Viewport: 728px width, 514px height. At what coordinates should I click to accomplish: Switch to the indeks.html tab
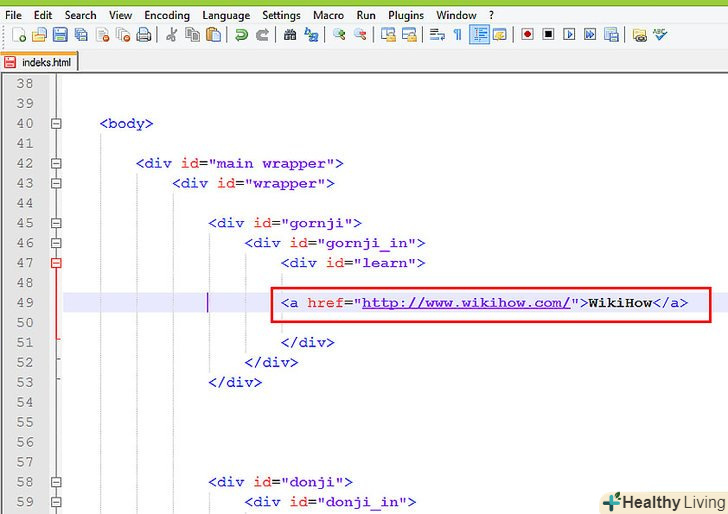[41, 62]
